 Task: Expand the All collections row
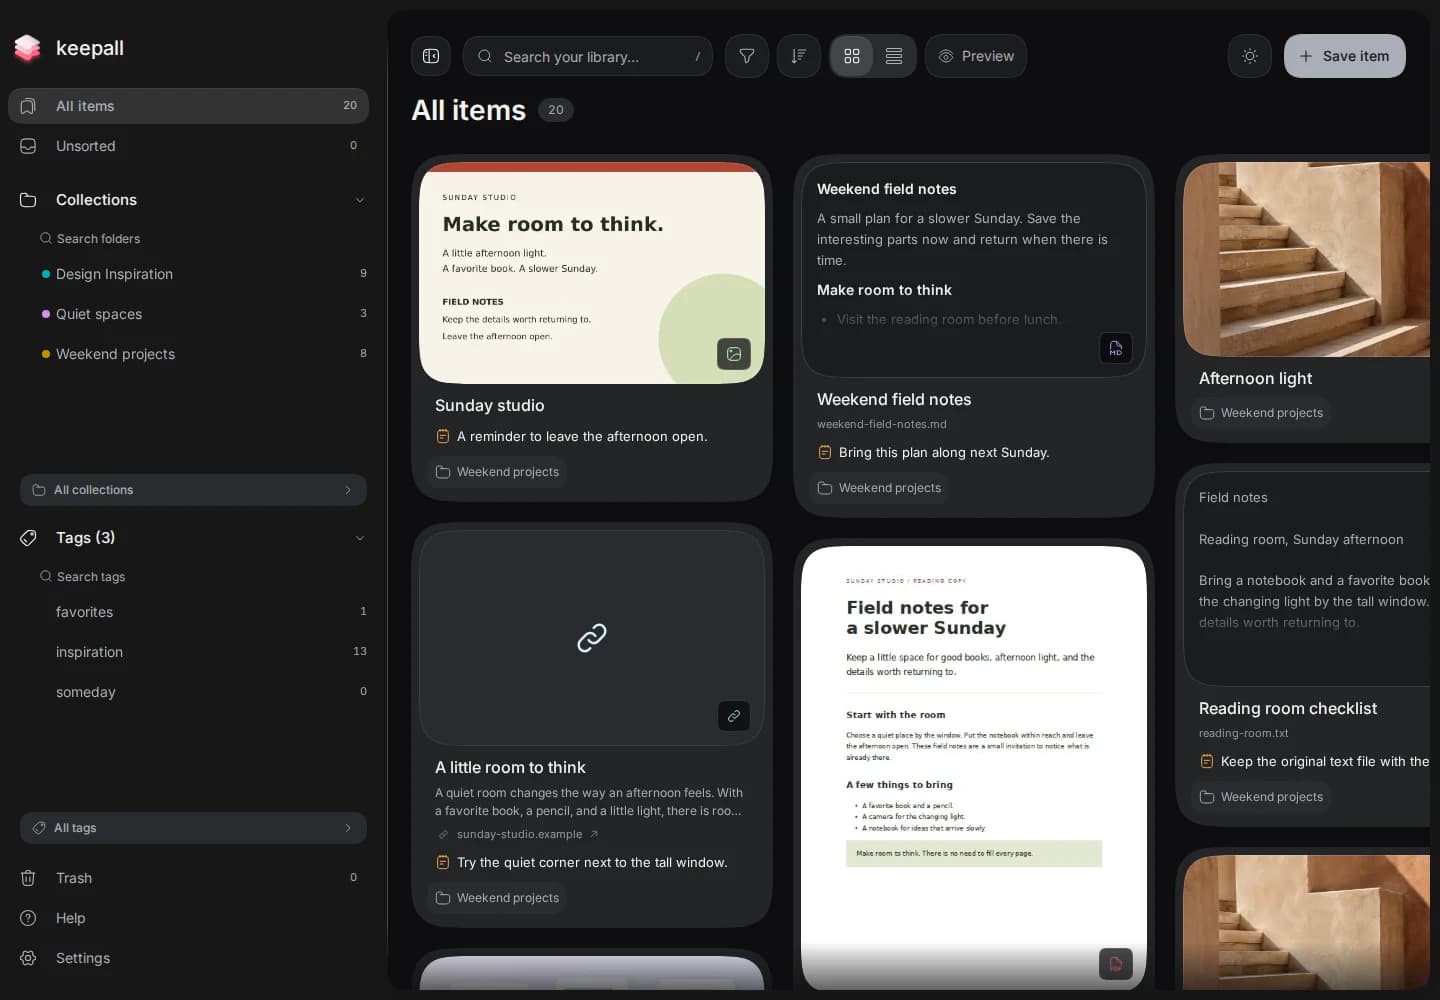click(193, 490)
